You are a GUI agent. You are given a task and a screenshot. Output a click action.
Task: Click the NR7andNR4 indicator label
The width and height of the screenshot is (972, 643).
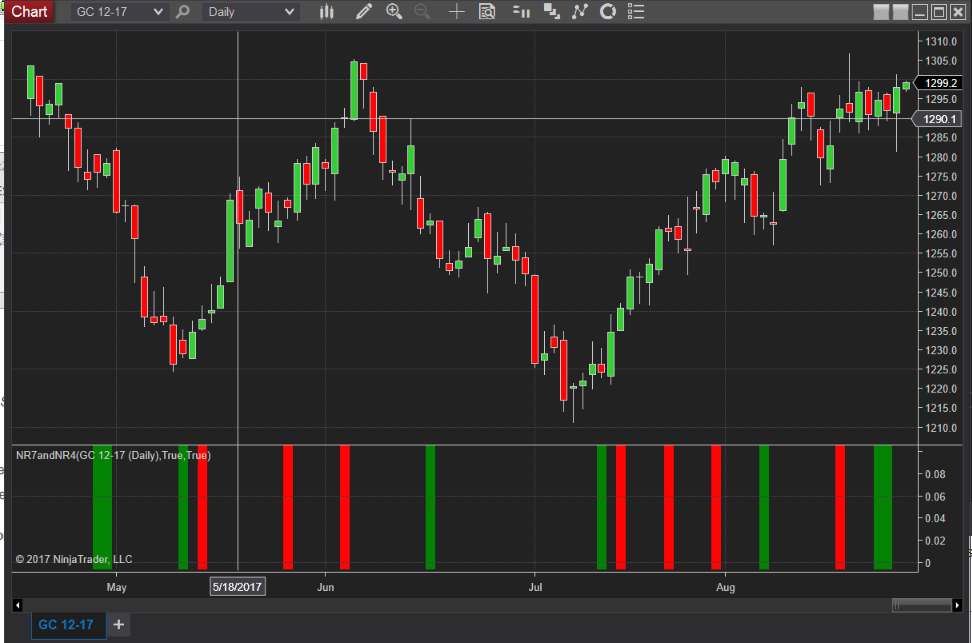[x=113, y=455]
